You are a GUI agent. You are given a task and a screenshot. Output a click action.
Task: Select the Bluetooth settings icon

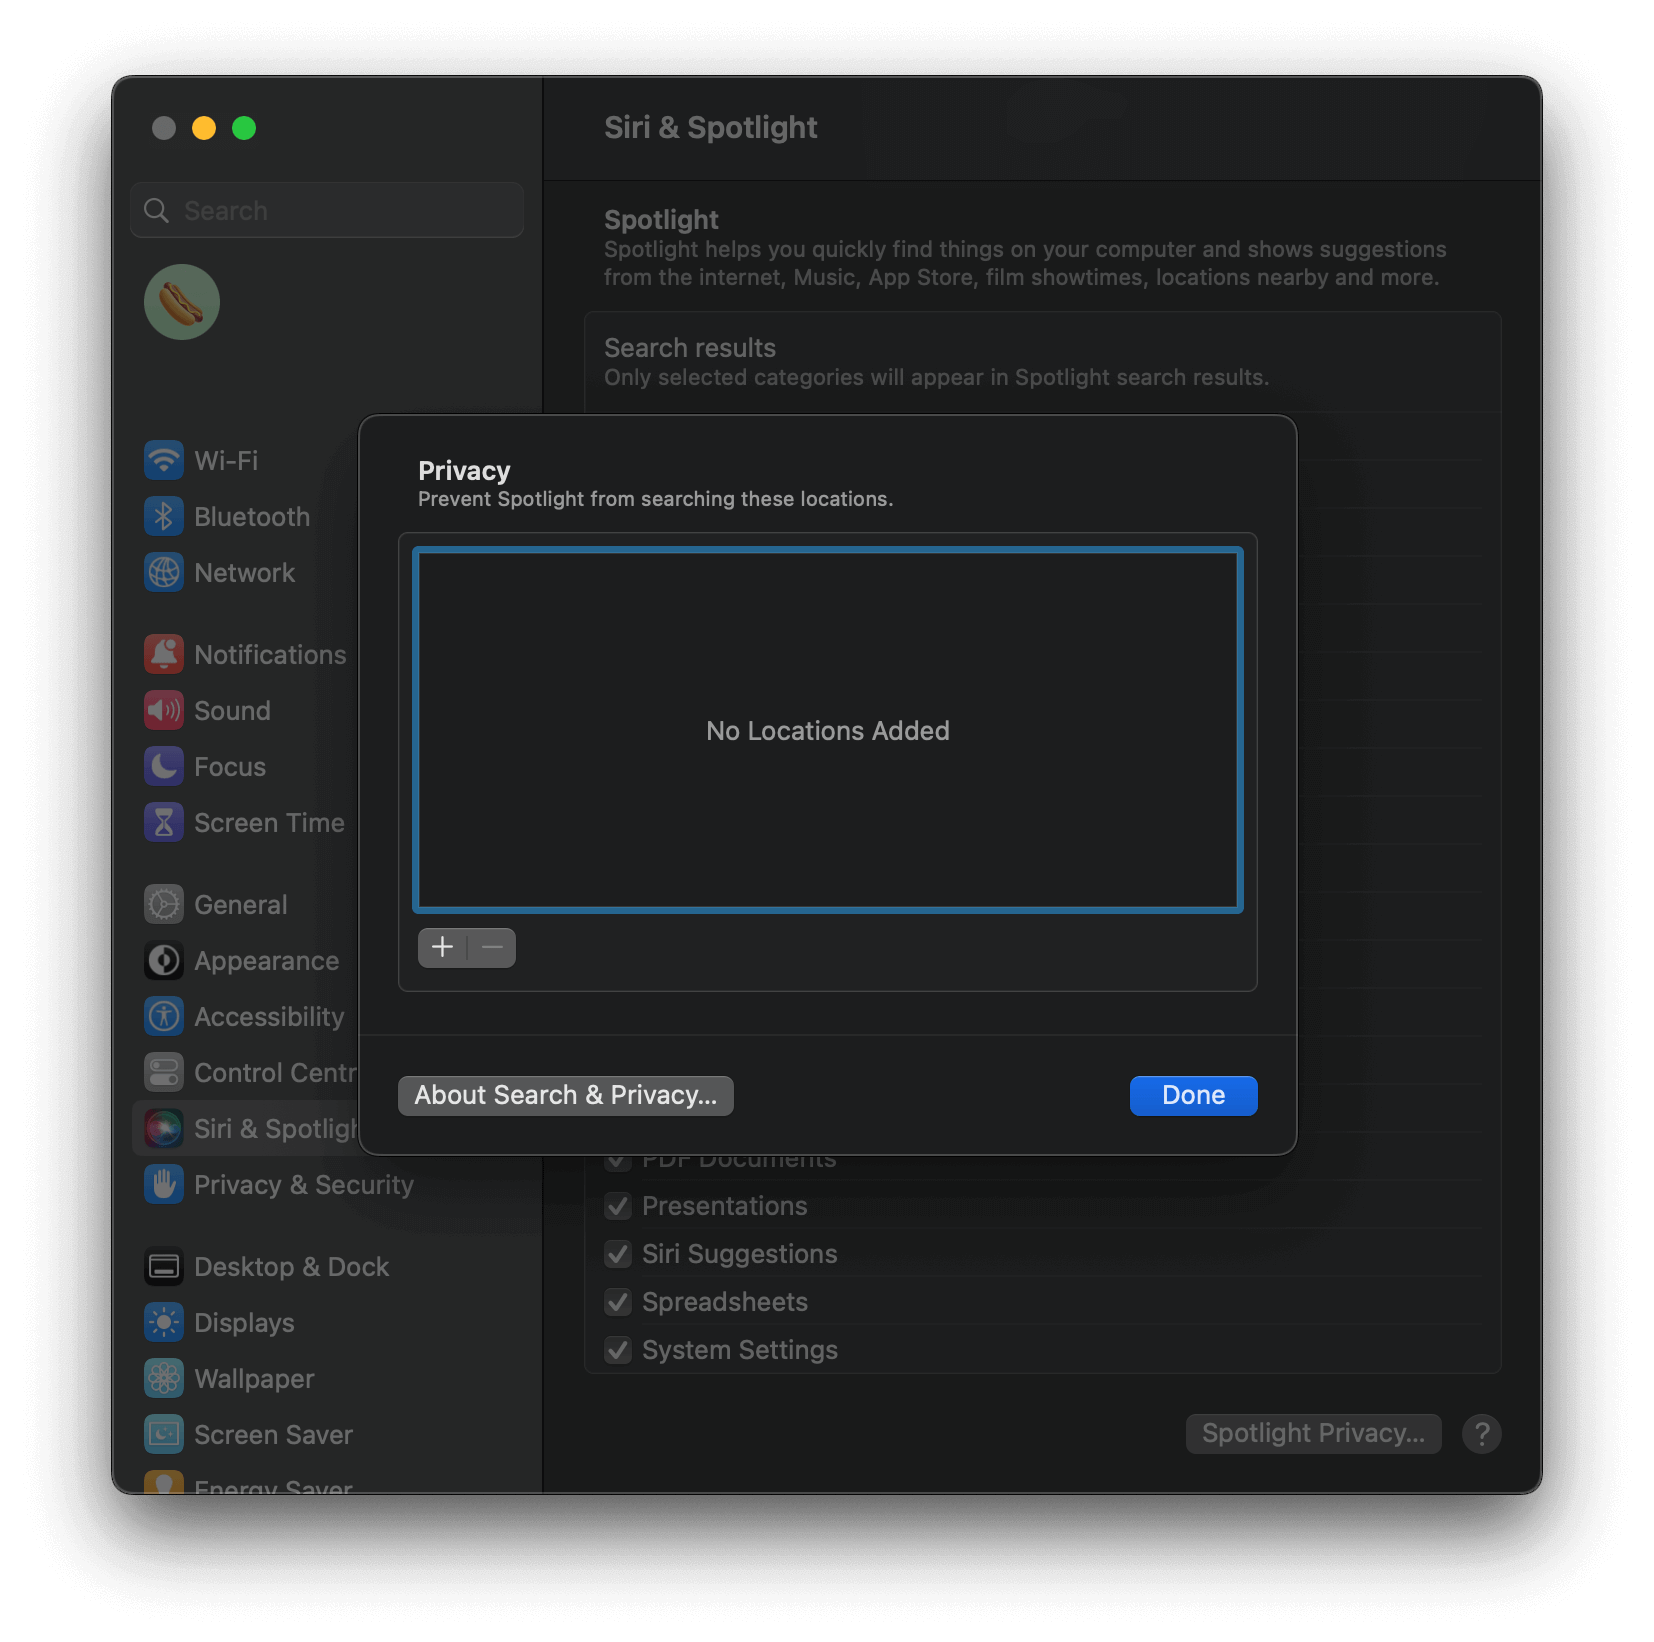click(163, 516)
